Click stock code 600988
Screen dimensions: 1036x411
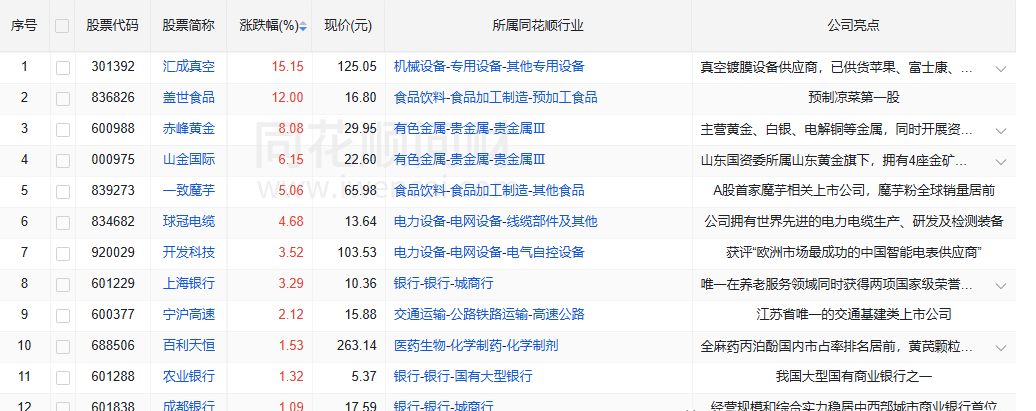113,129
